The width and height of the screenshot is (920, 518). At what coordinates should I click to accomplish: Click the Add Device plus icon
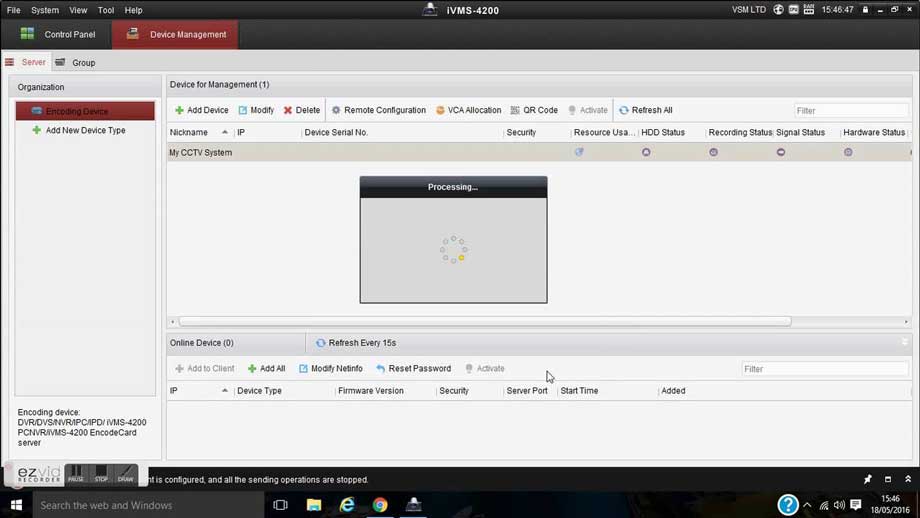180,111
